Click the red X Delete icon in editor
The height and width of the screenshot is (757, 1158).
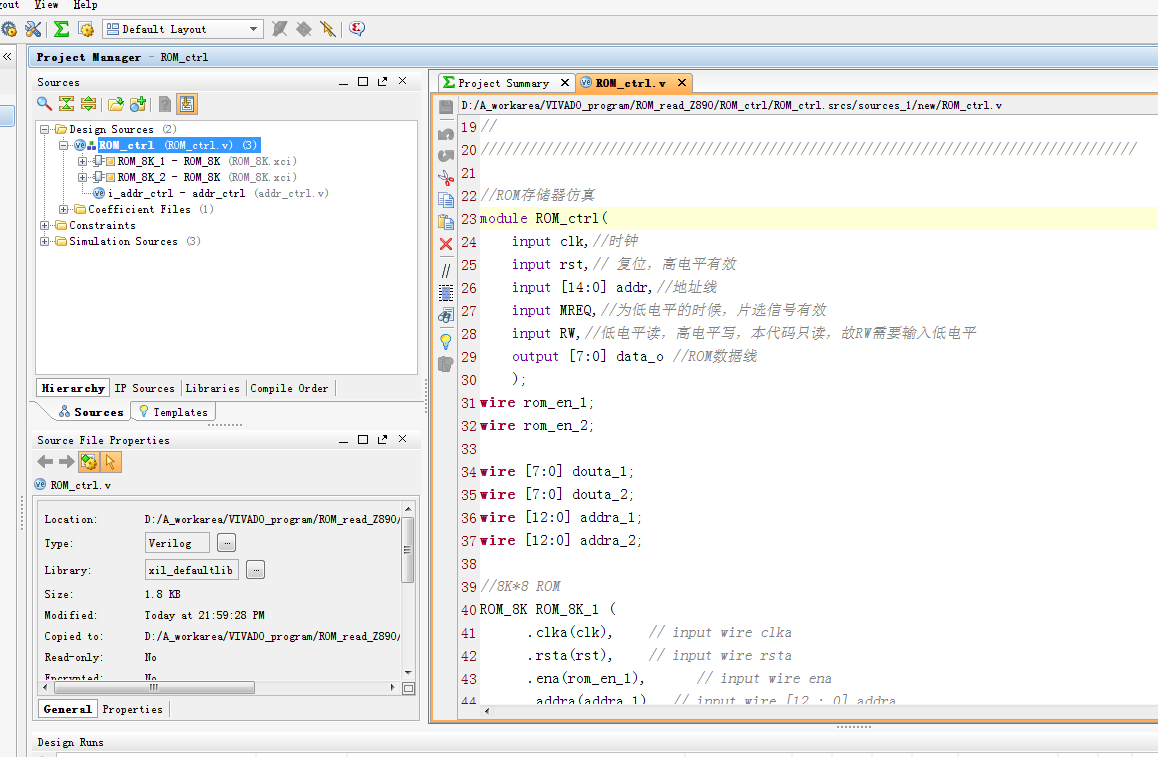tap(446, 244)
